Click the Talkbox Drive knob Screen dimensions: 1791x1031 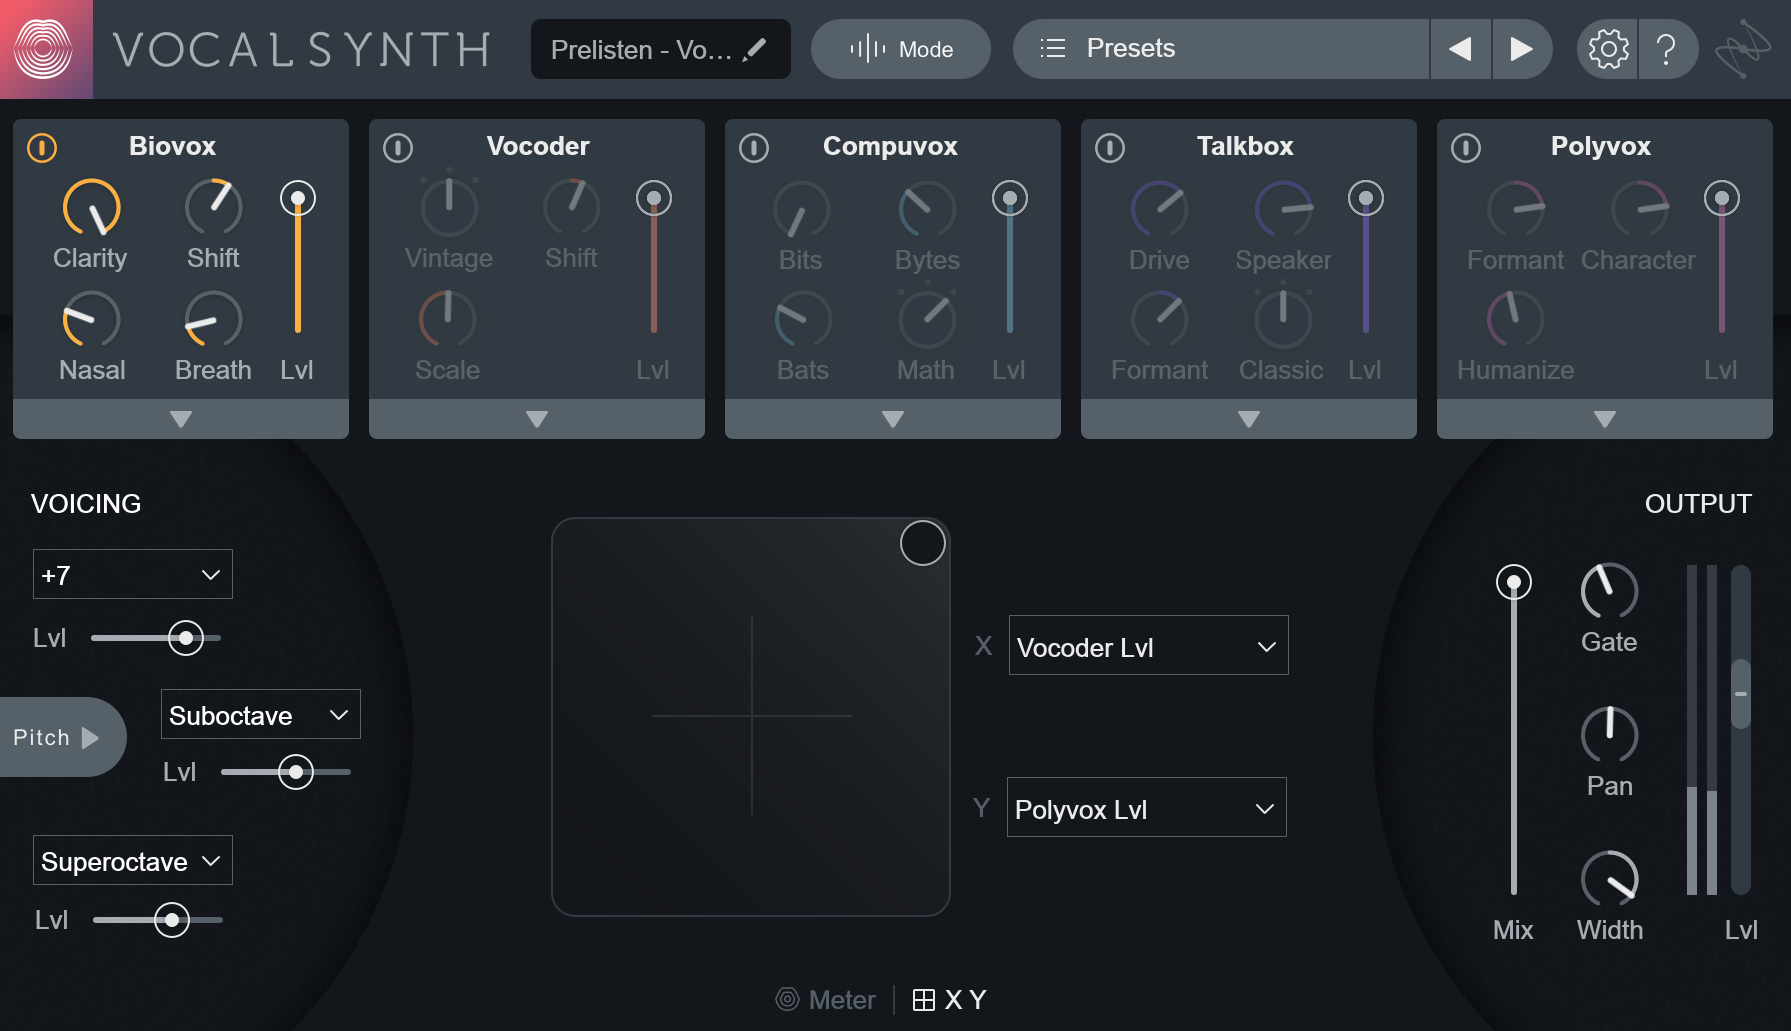coord(1160,210)
